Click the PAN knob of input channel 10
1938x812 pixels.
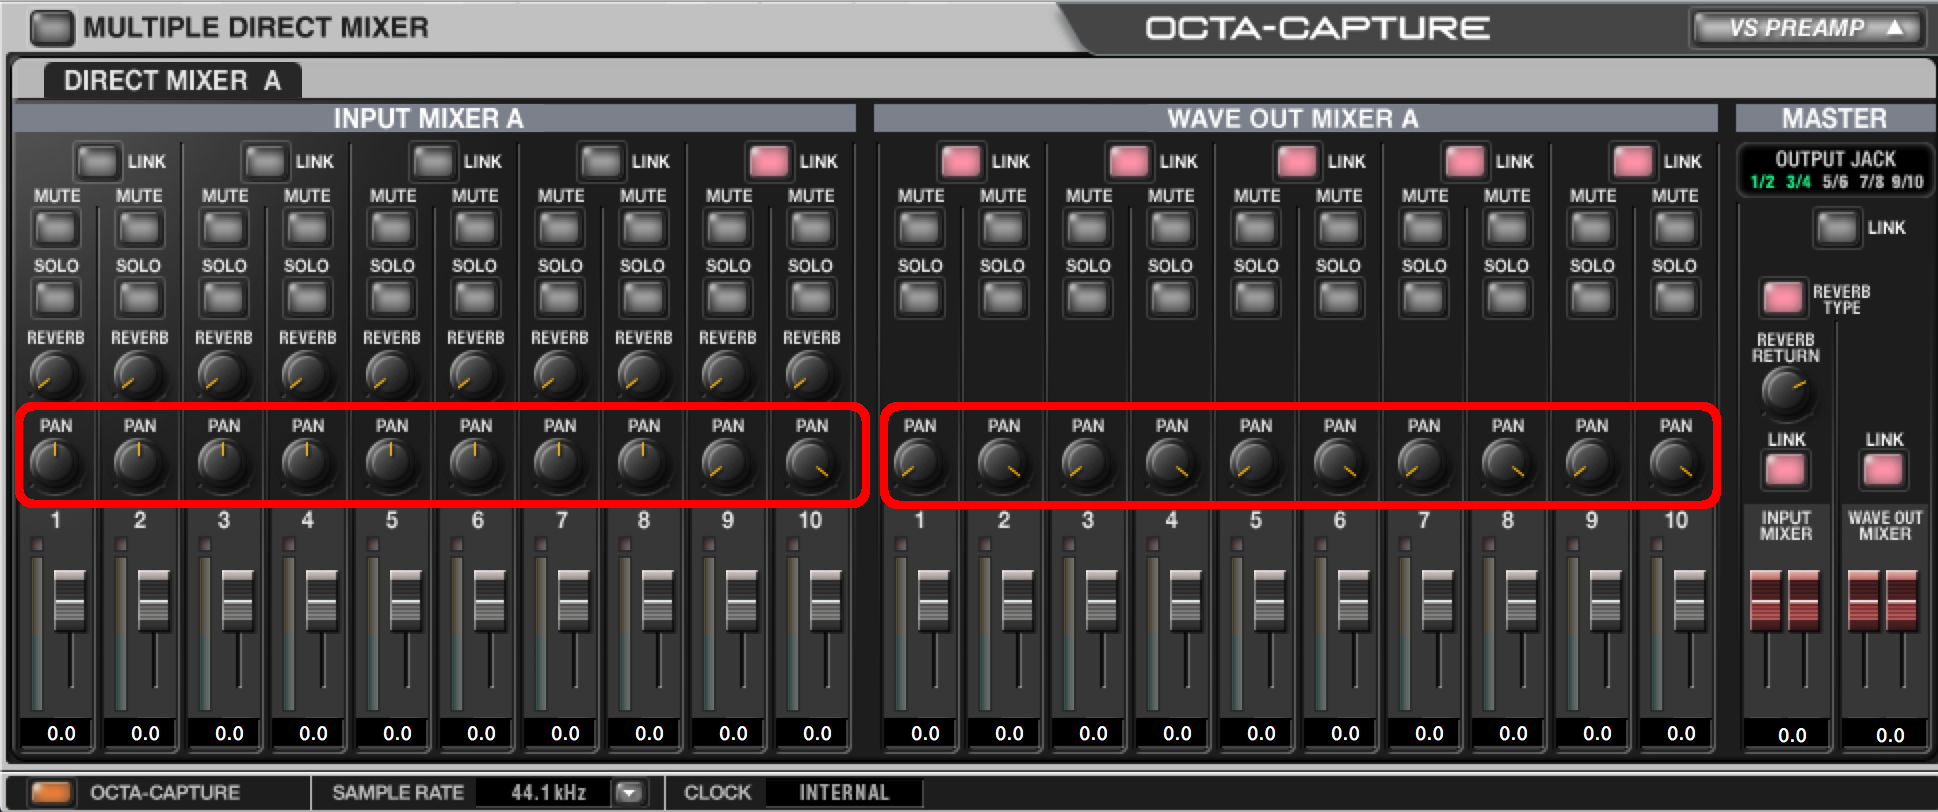[x=811, y=464]
